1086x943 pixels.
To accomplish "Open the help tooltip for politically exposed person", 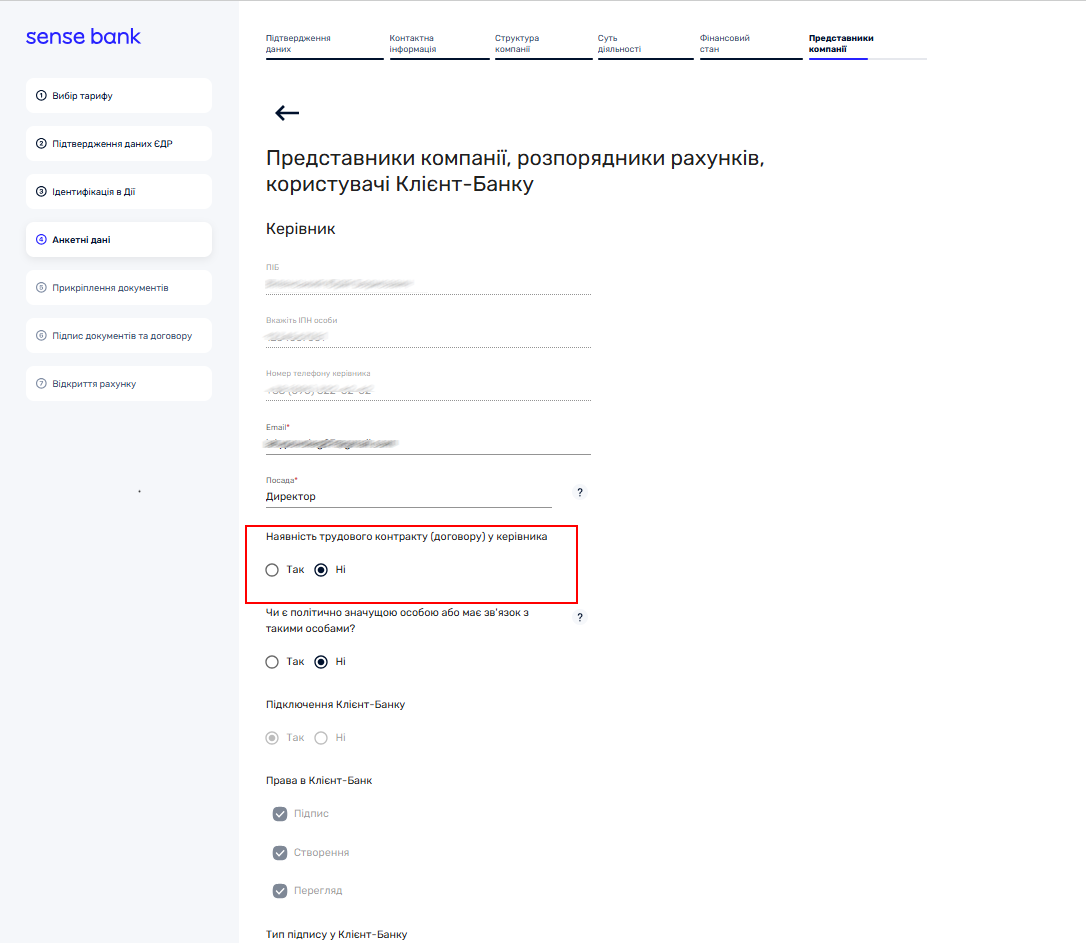I will click(580, 617).
